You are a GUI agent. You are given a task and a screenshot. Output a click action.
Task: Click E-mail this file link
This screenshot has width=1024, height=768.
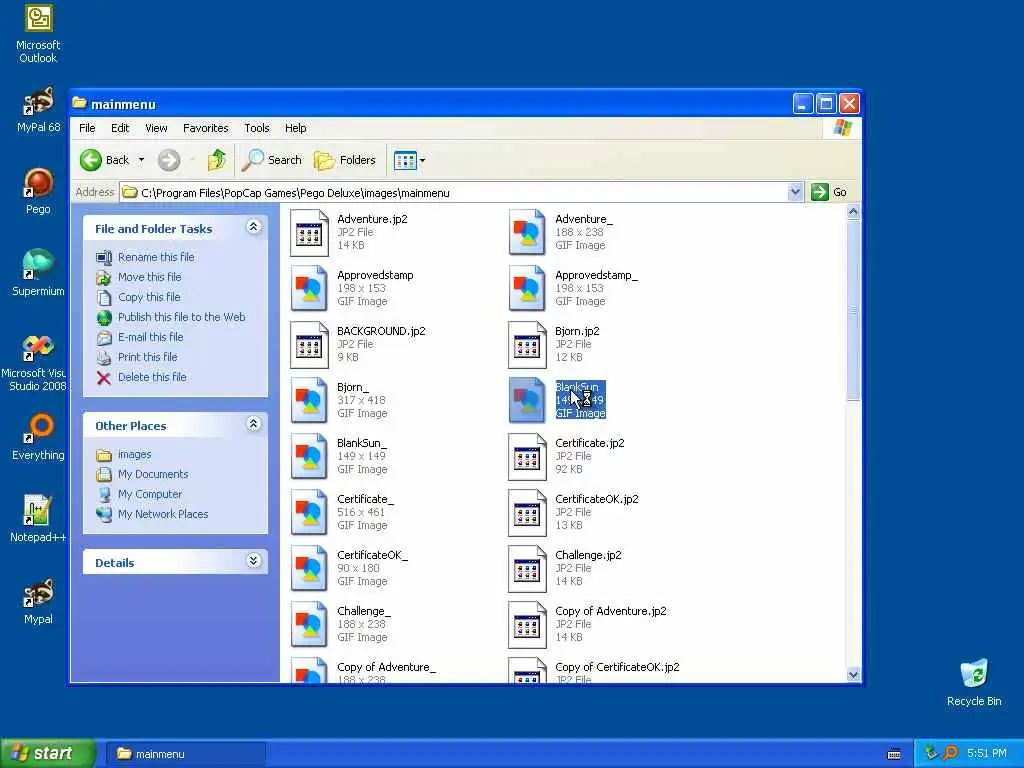click(x=150, y=337)
